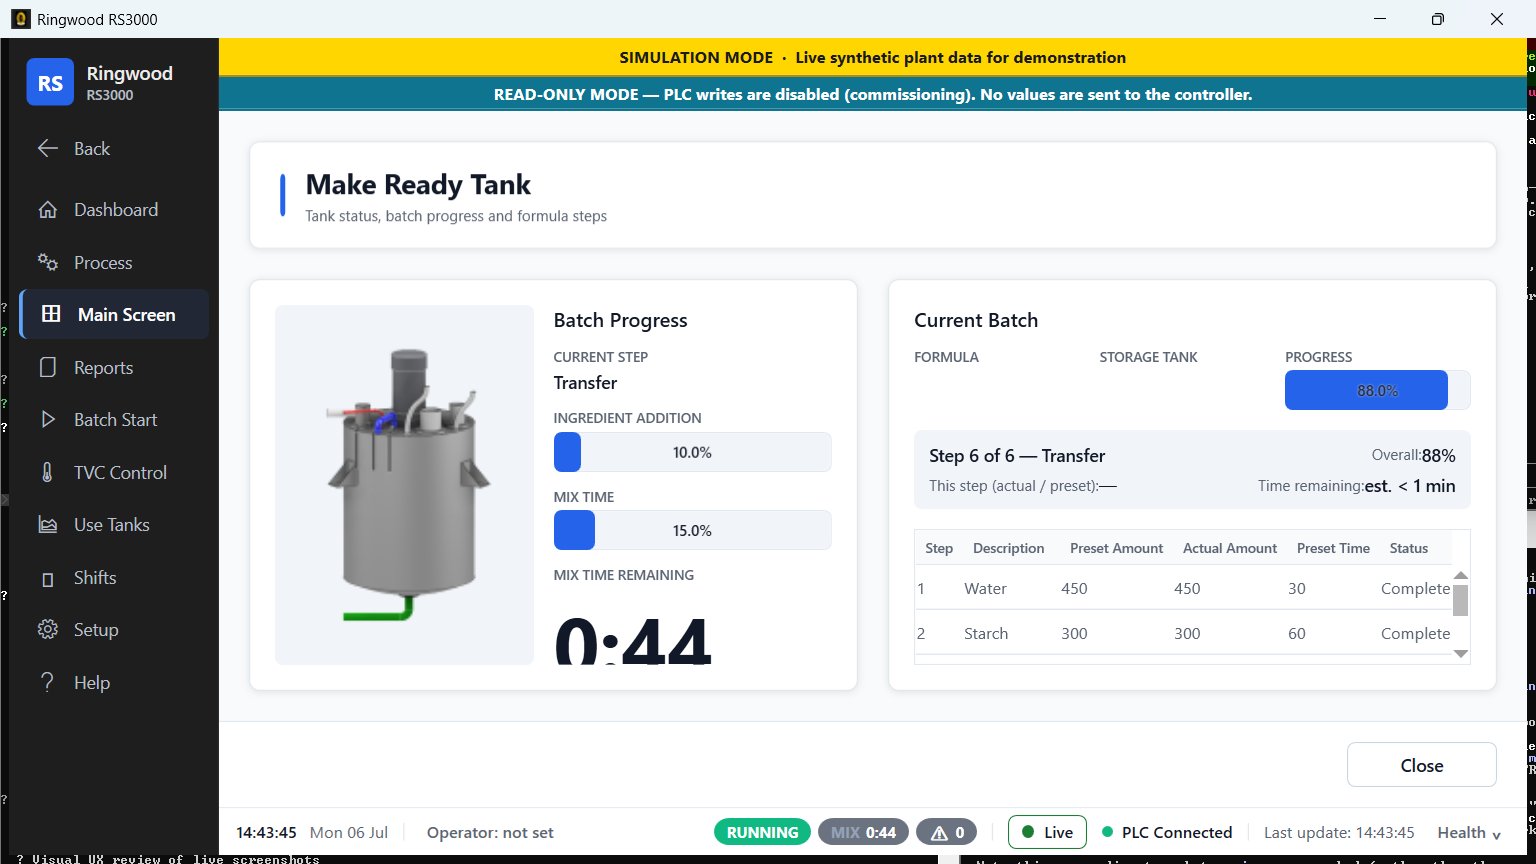Click the Ringwood app icon in title bar

(x=20, y=19)
